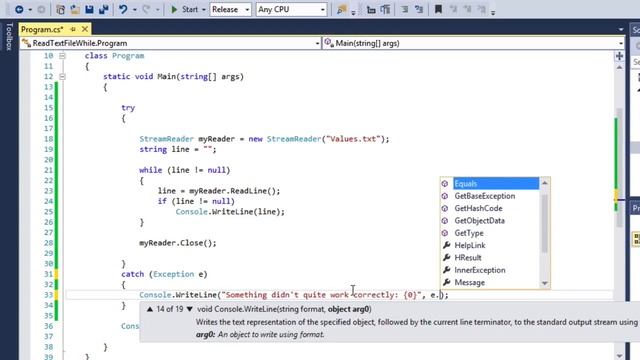Click the editor vertical scroll up arrow
The width and height of the screenshot is (640, 360).
point(619,67)
